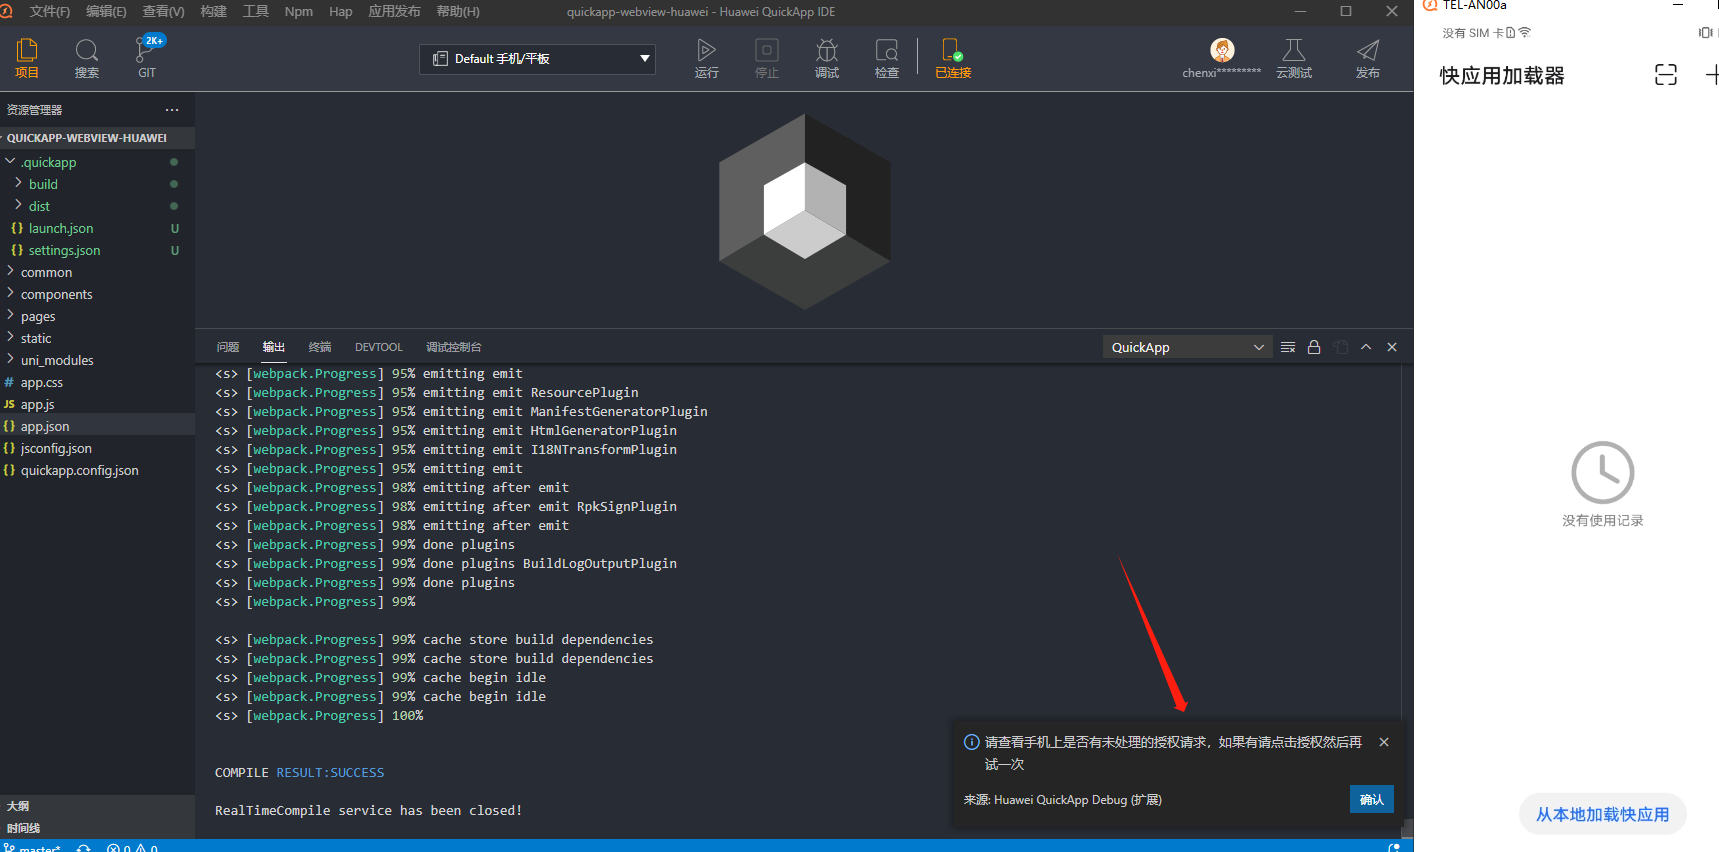This screenshot has height=852, width=1719.
Task: Open explorer more actions ellipsis
Action: pos(172,110)
